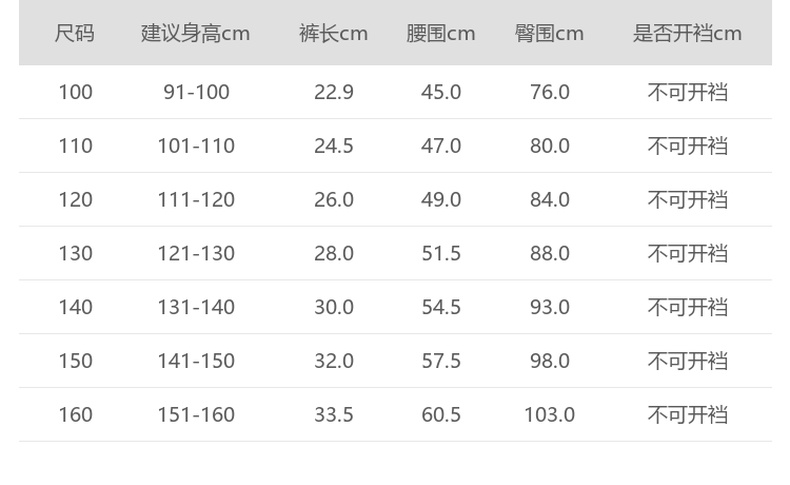Click the 建议身高cm column header
Viewport: 790px width, 485px height.
click(195, 34)
